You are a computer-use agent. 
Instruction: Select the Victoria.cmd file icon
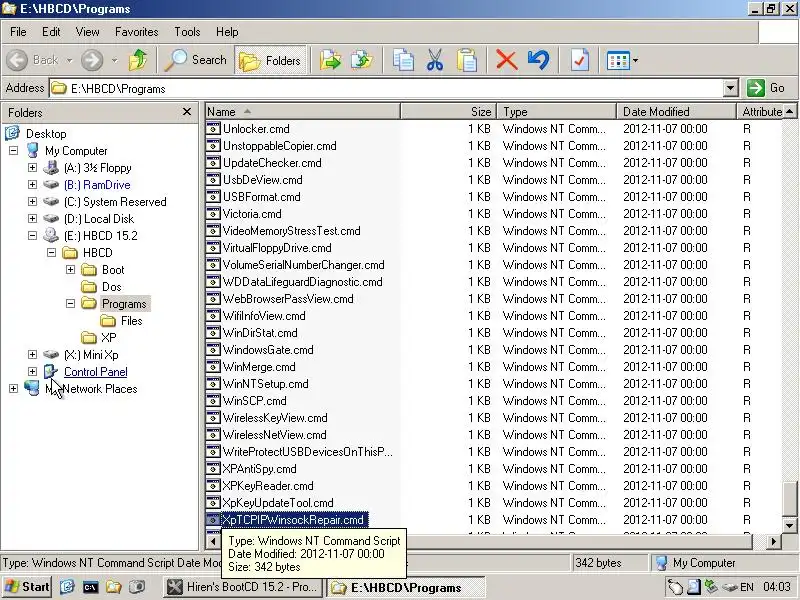point(213,213)
